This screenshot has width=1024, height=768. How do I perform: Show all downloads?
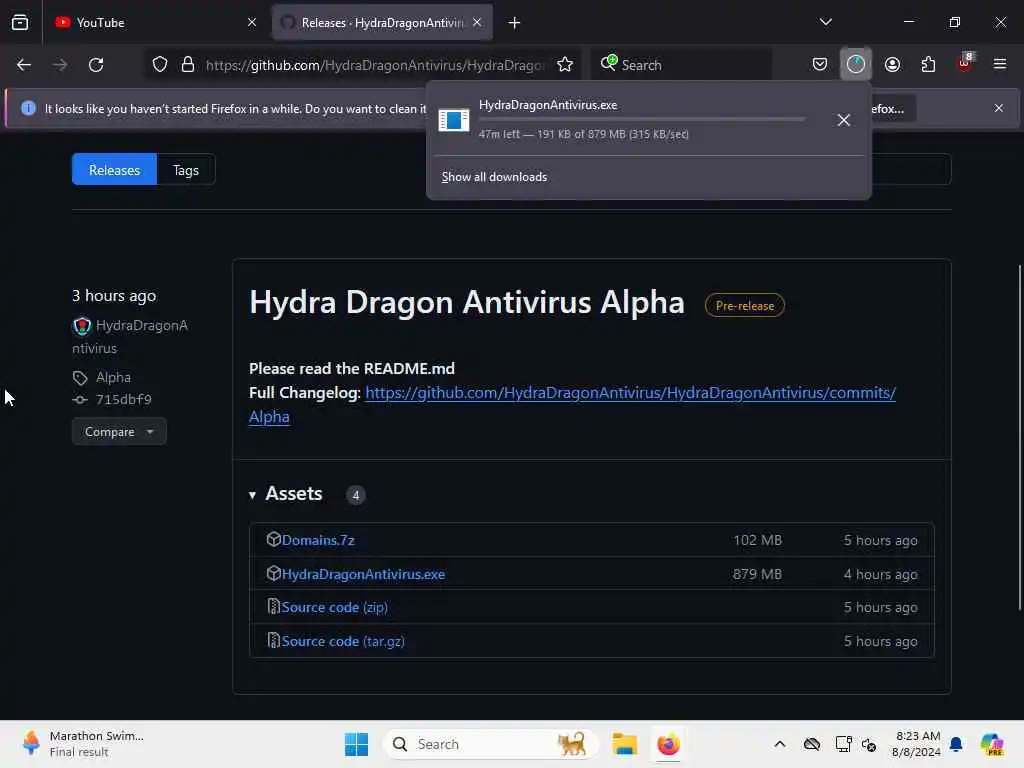tap(494, 177)
